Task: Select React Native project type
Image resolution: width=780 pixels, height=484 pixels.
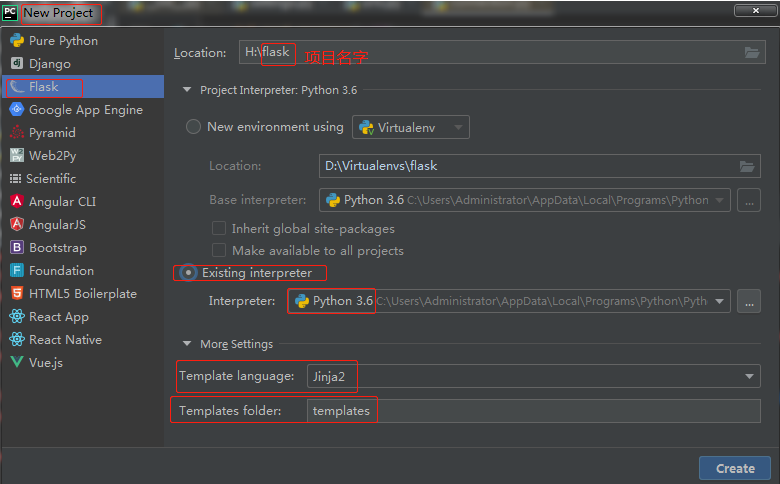Action: 83,339
